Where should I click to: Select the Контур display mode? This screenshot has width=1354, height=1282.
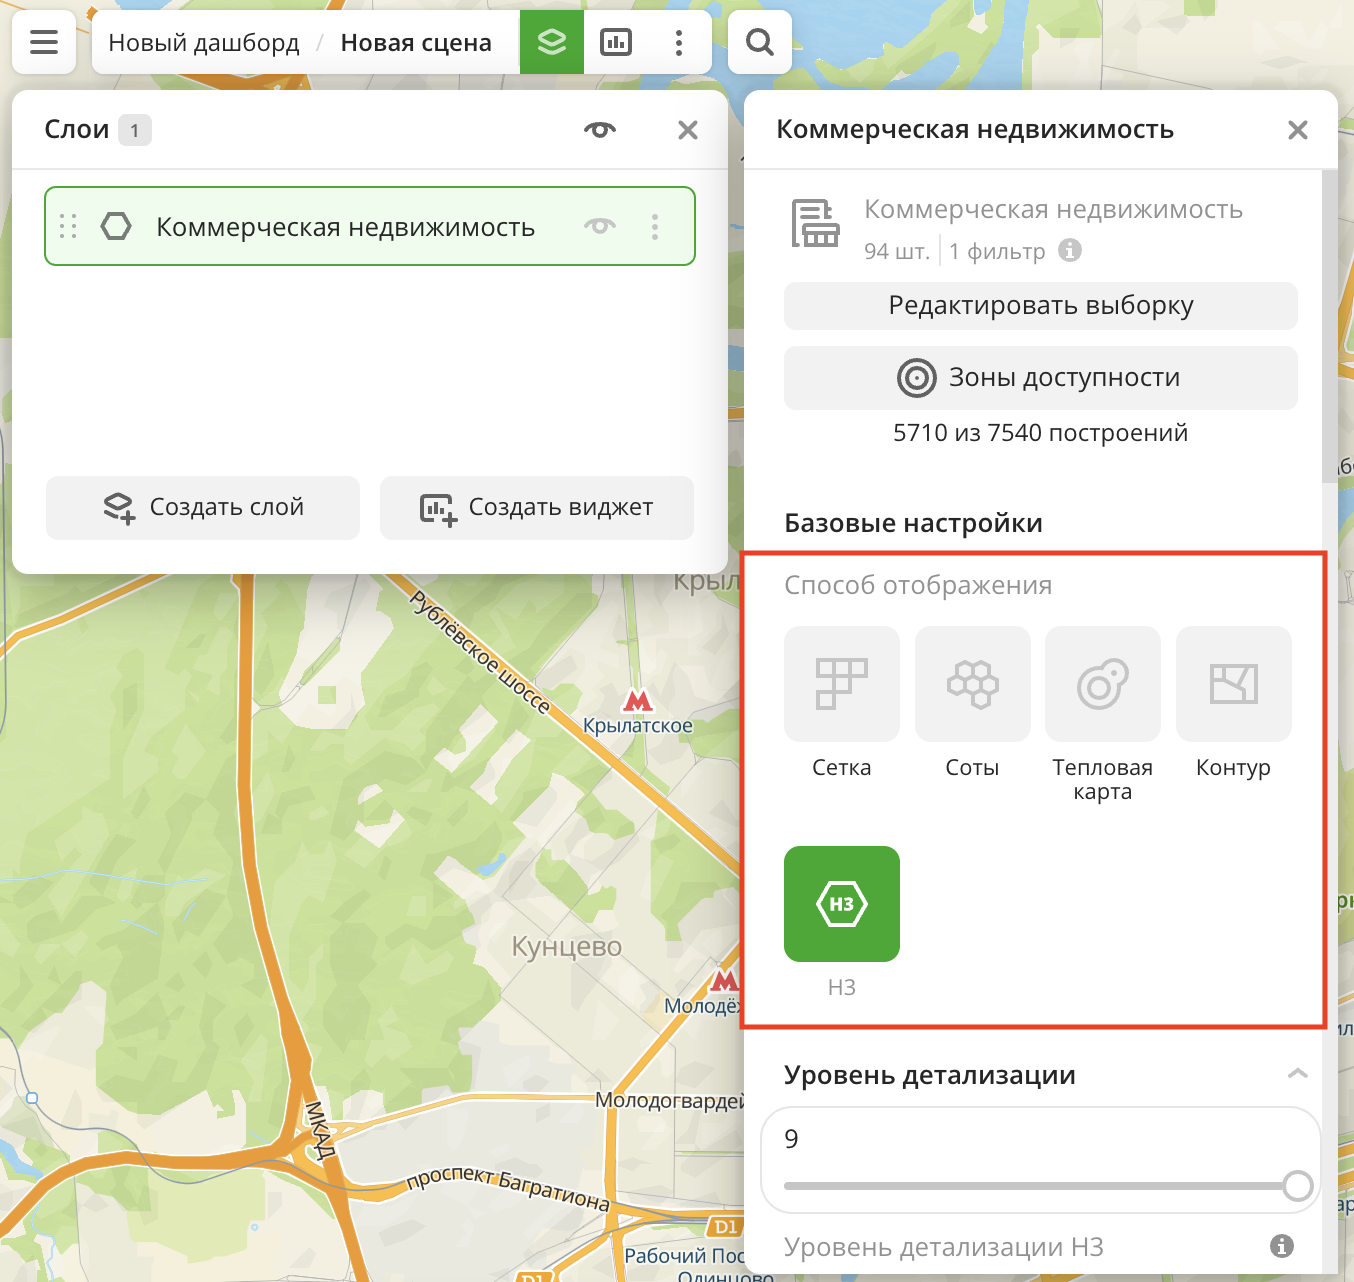(x=1233, y=684)
